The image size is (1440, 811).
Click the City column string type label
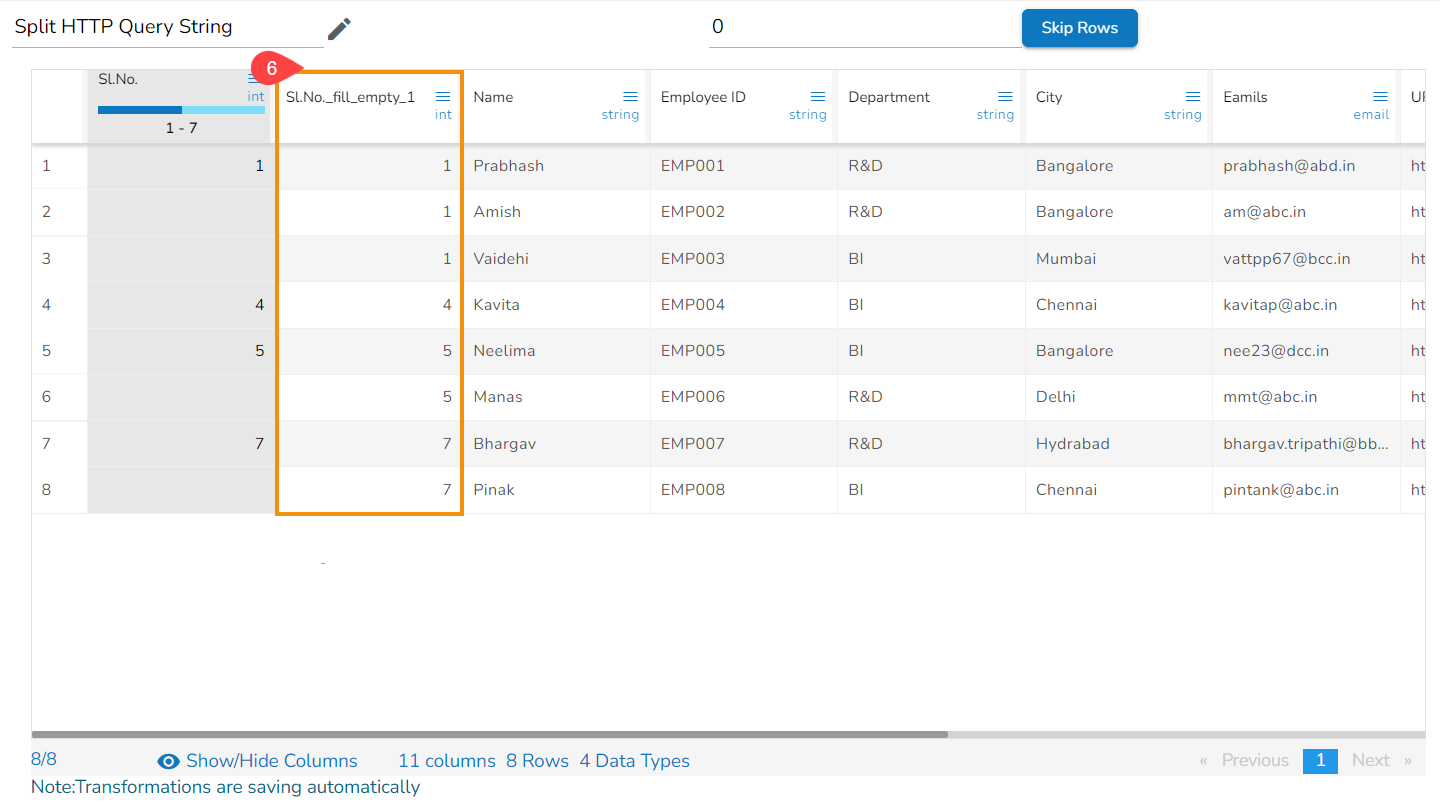coord(1182,115)
